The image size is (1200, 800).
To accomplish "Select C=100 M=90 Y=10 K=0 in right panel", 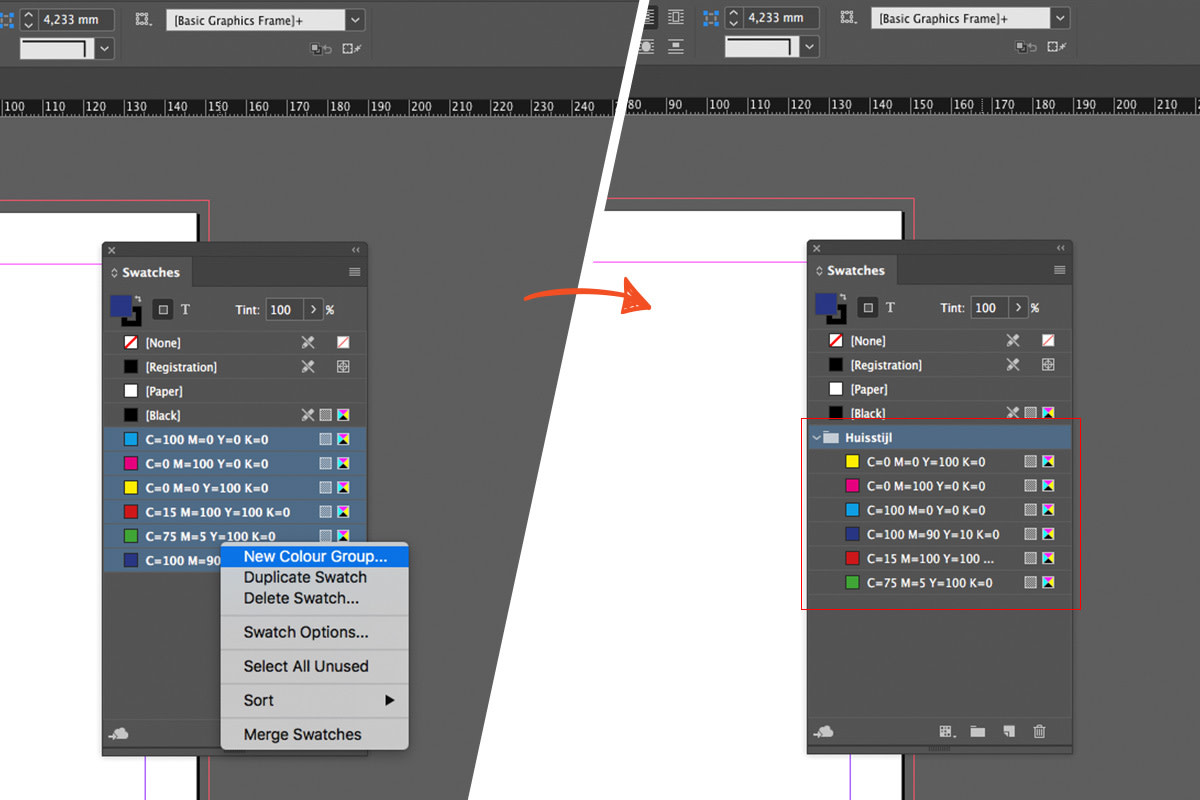I will click(940, 534).
